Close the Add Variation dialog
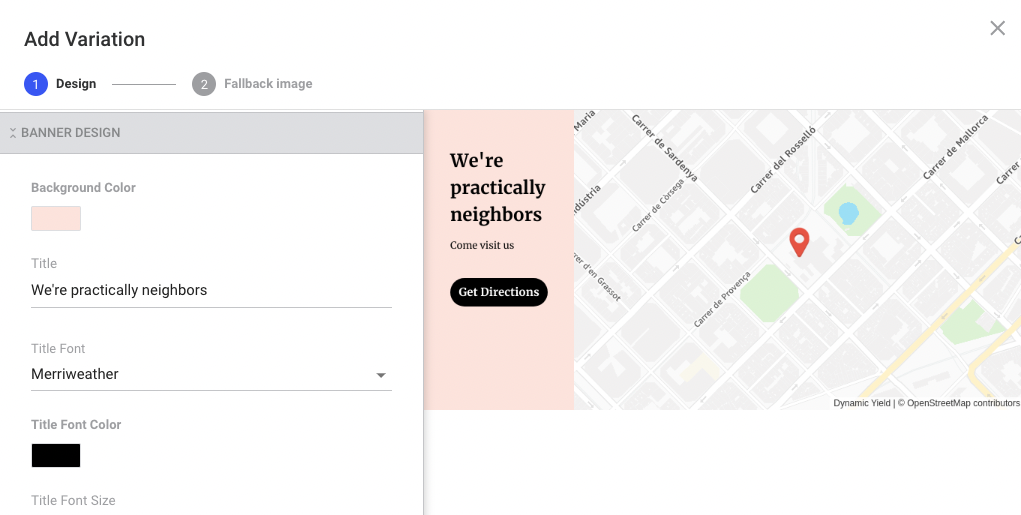Image resolution: width=1021 pixels, height=515 pixels. (997, 28)
